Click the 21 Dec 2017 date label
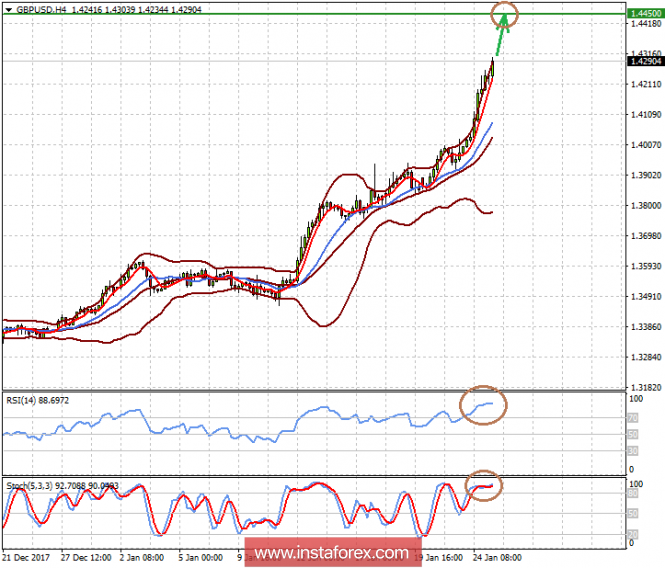Viewport: 665px width, 568px height. pos(26,557)
